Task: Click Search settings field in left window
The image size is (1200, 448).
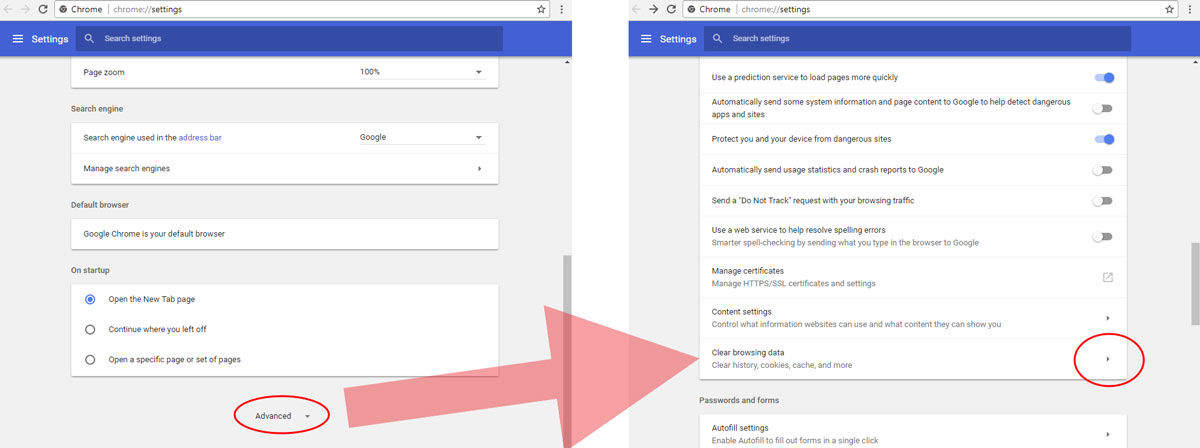Action: coord(289,39)
